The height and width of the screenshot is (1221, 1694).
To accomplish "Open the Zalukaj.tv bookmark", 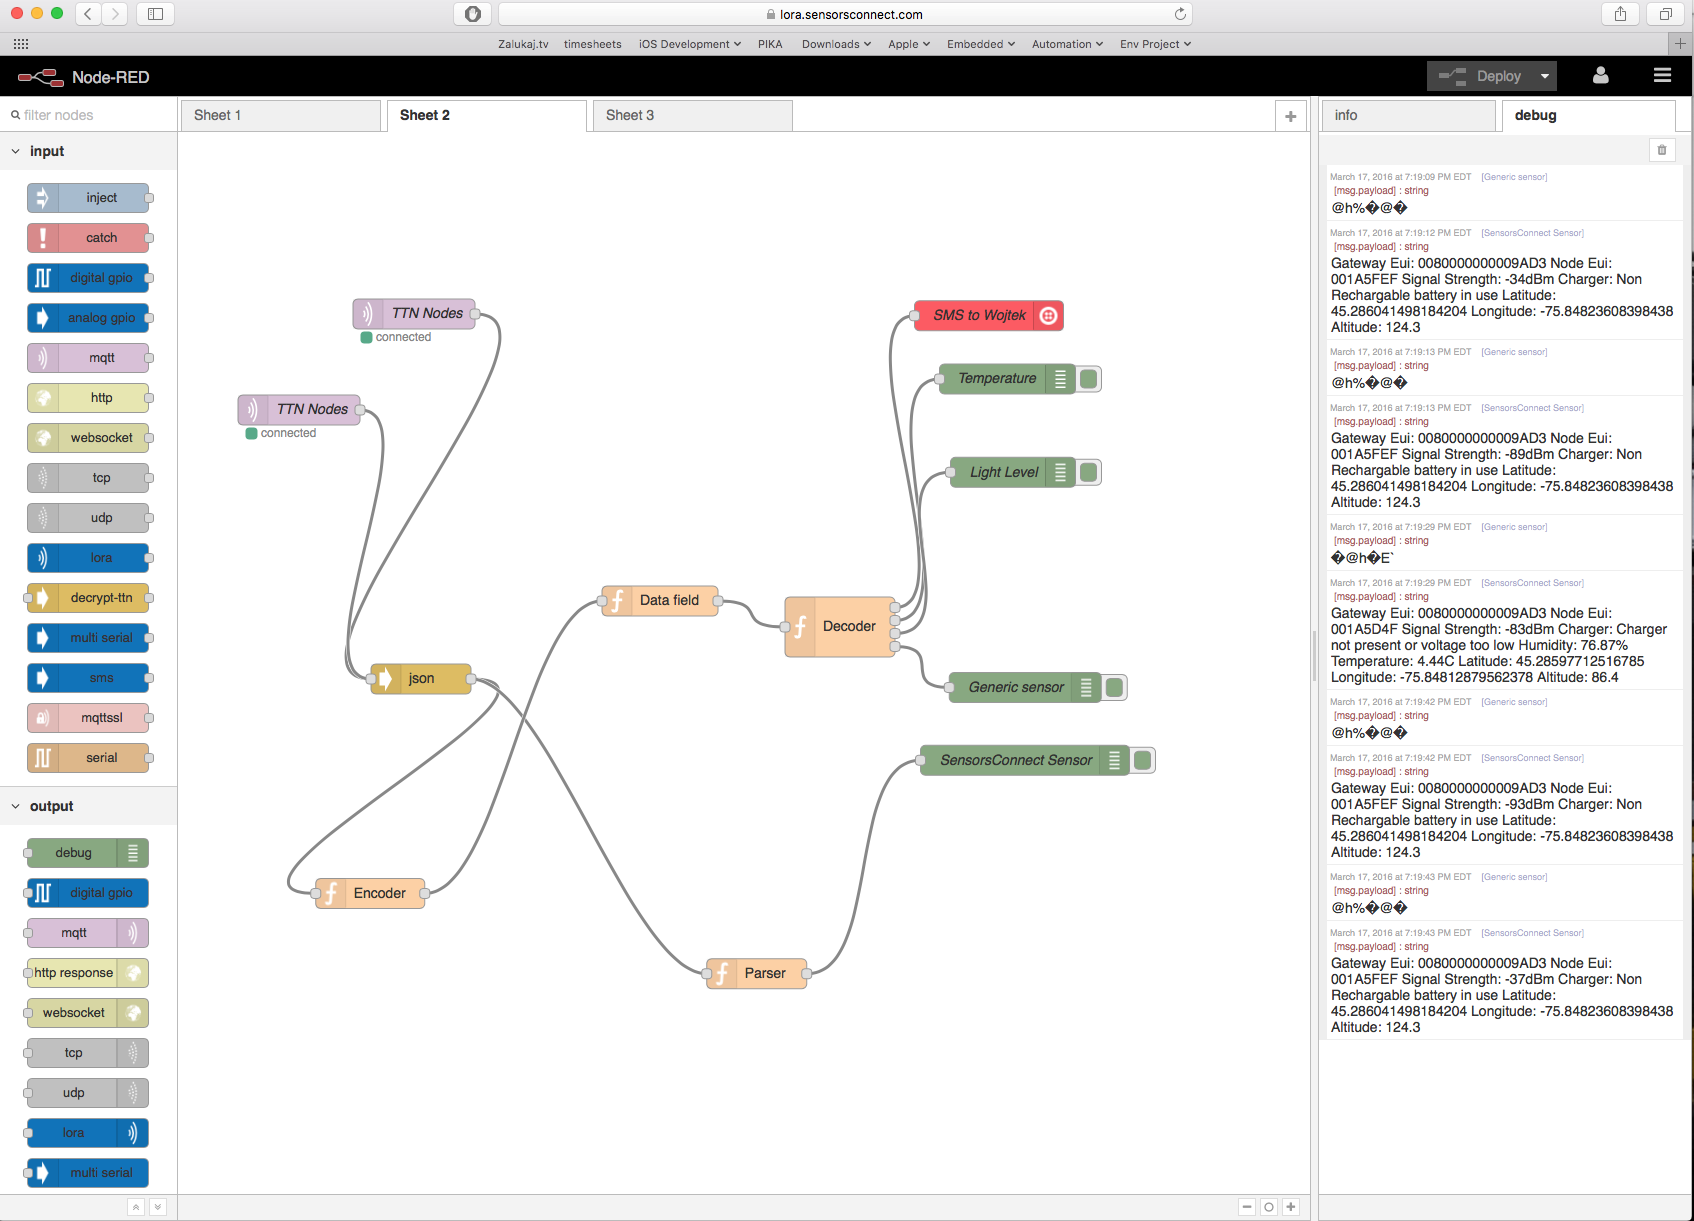I will click(x=523, y=44).
